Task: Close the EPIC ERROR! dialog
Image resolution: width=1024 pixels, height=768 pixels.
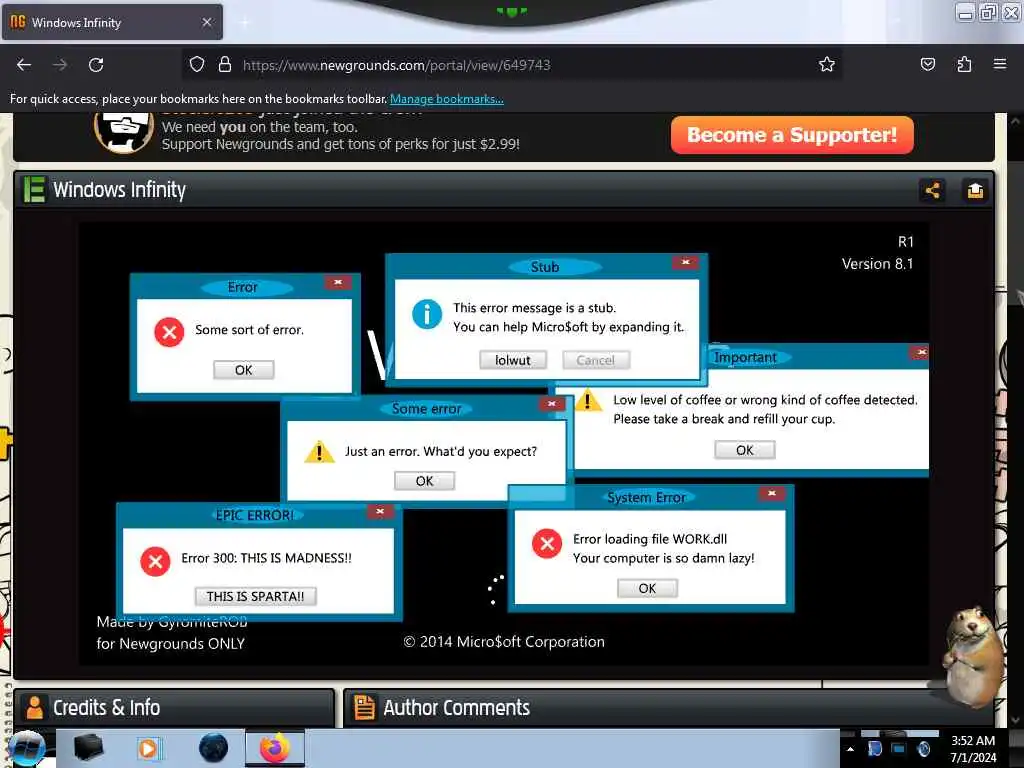Action: 380,511
